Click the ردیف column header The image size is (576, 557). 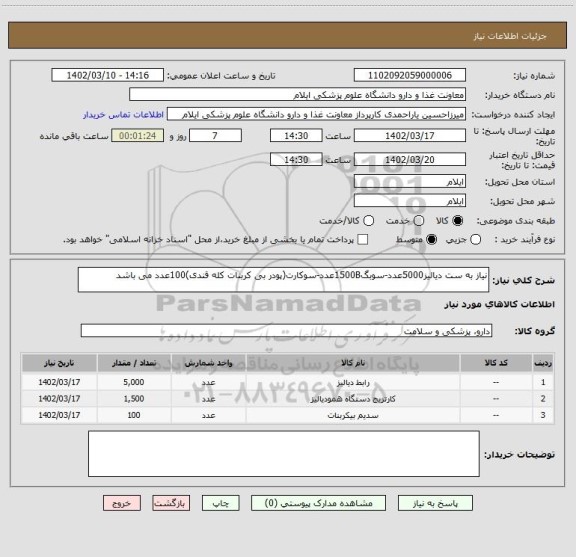tap(543, 363)
